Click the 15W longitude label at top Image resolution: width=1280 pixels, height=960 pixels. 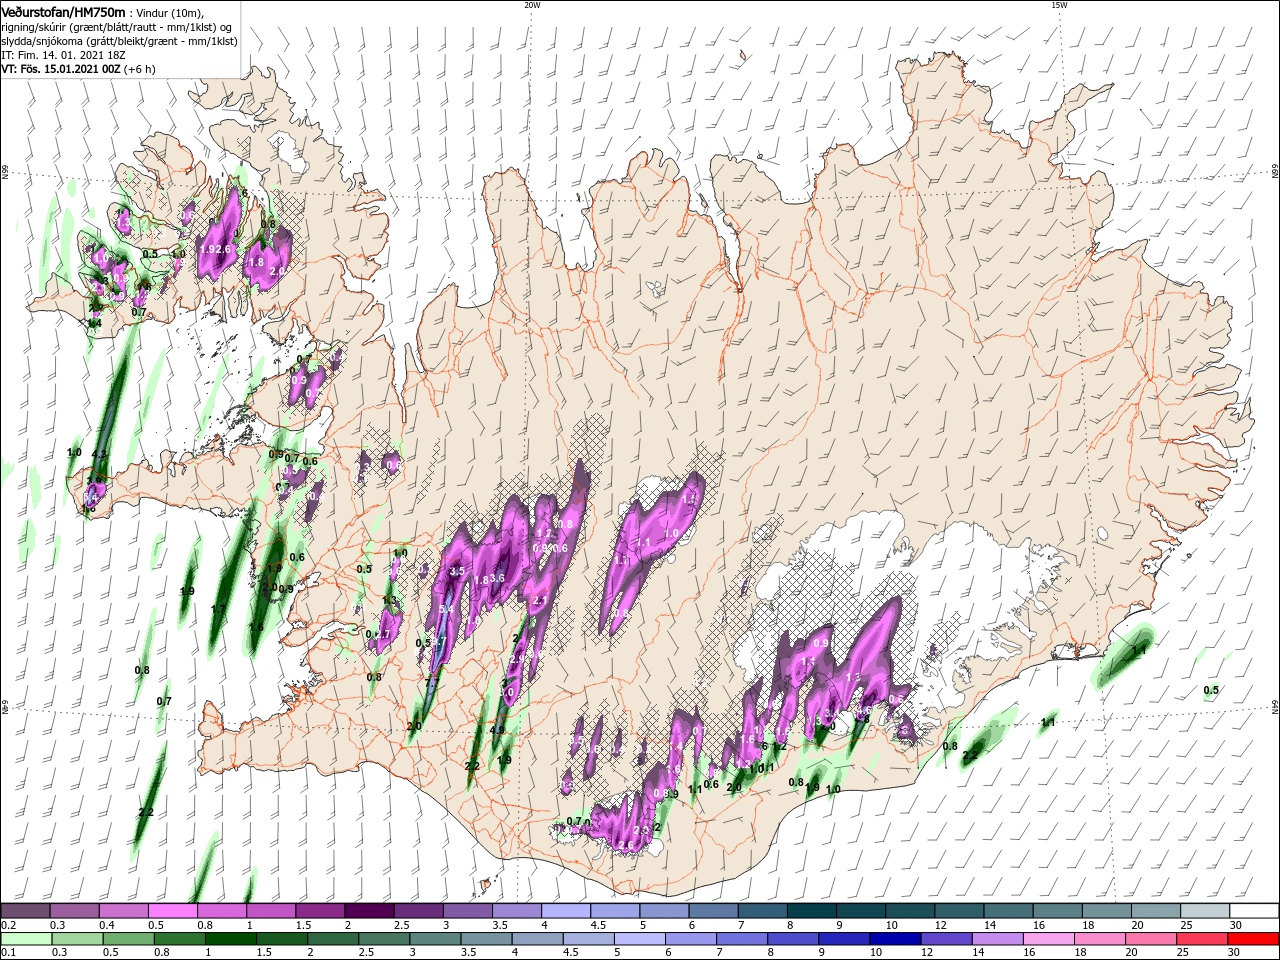[1059, 5]
